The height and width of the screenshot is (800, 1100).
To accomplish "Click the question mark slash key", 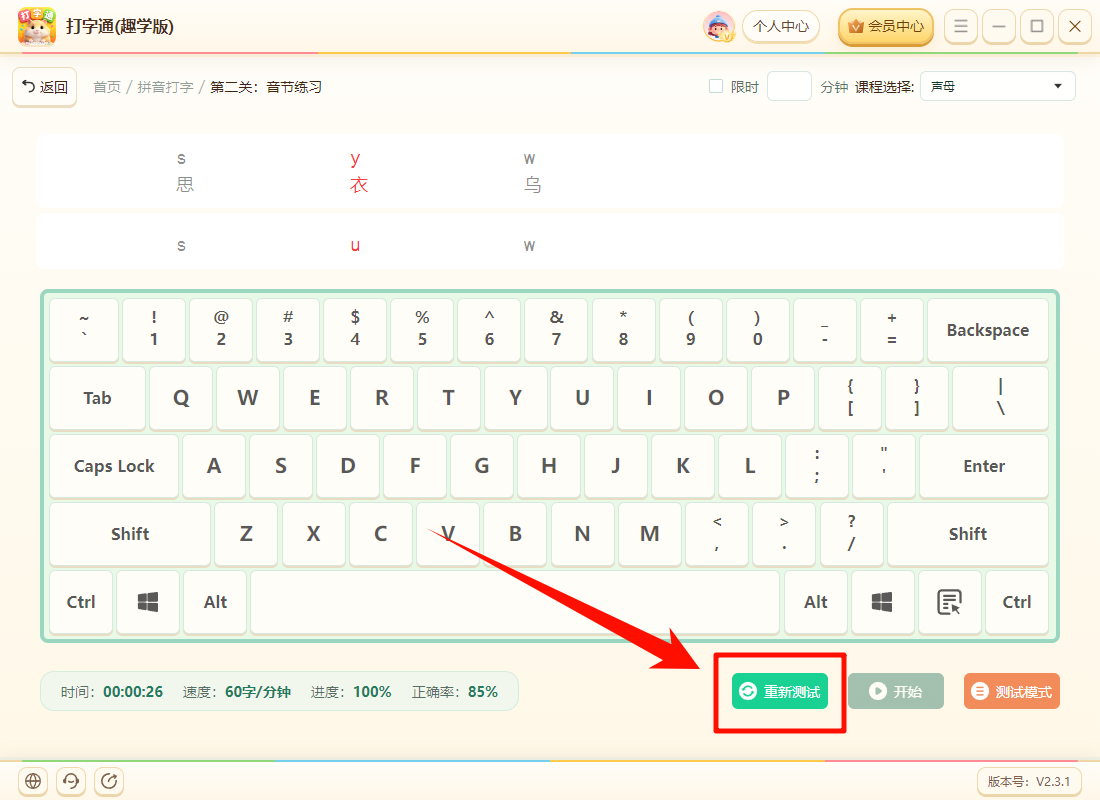I will (x=851, y=534).
